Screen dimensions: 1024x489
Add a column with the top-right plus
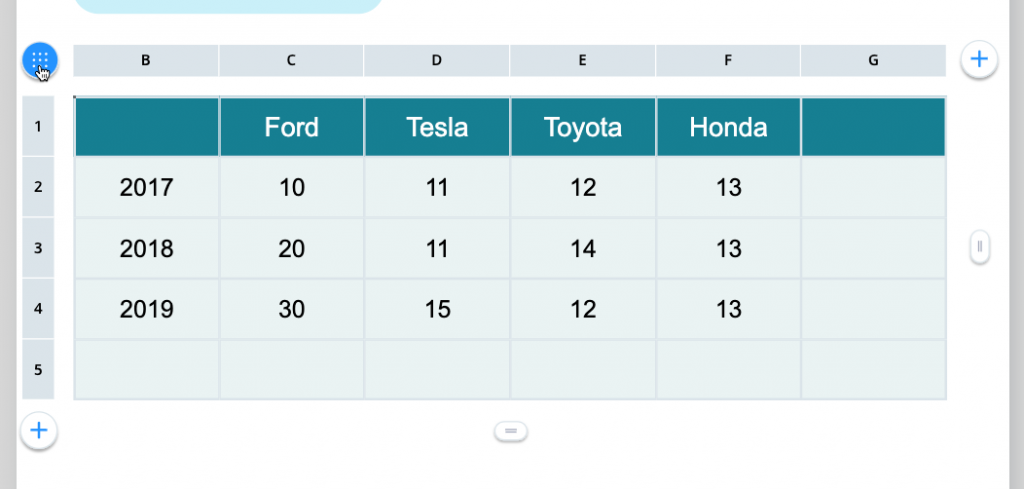979,60
